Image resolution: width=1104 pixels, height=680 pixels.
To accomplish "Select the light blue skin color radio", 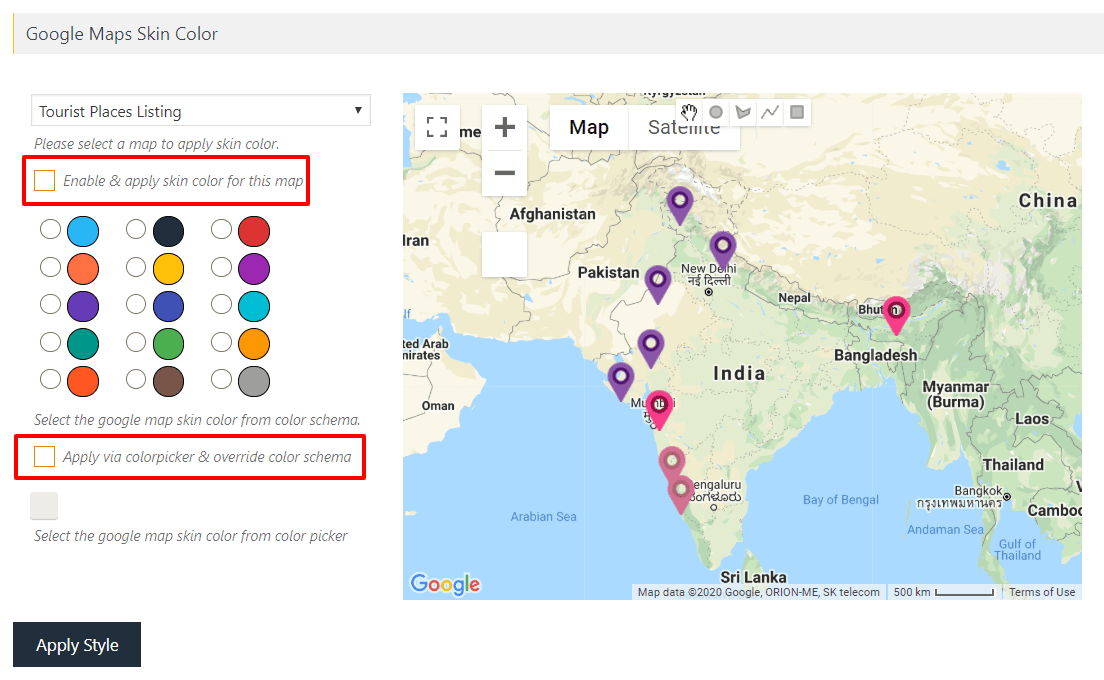I will coord(50,230).
